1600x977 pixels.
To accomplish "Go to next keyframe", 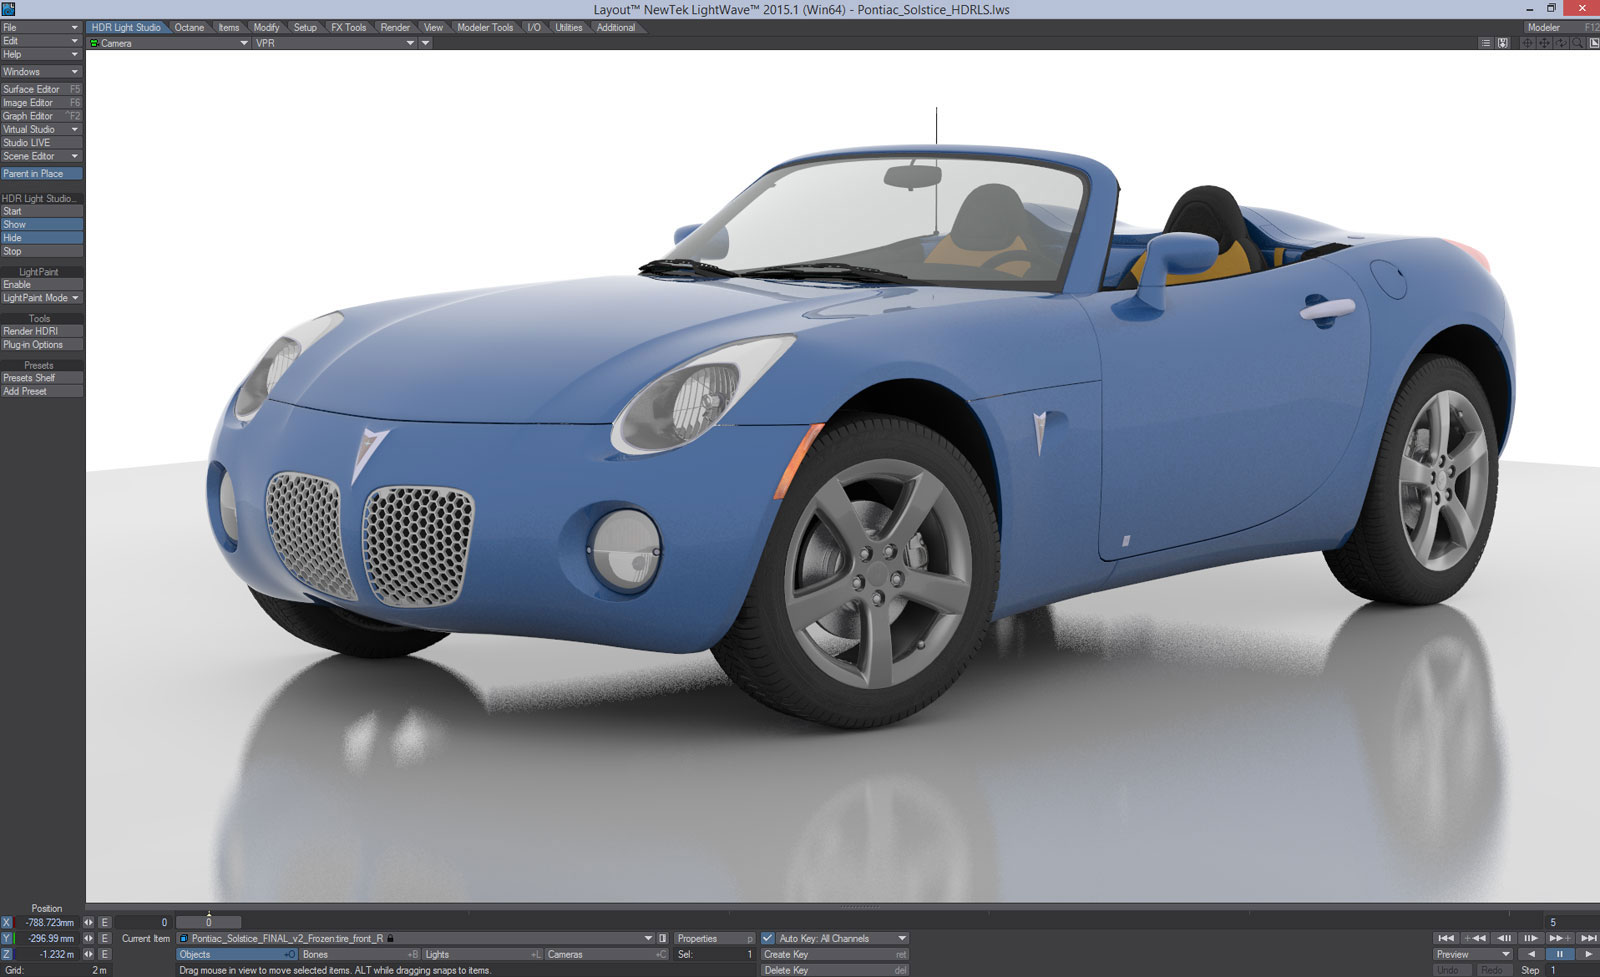I will [x=1559, y=938].
